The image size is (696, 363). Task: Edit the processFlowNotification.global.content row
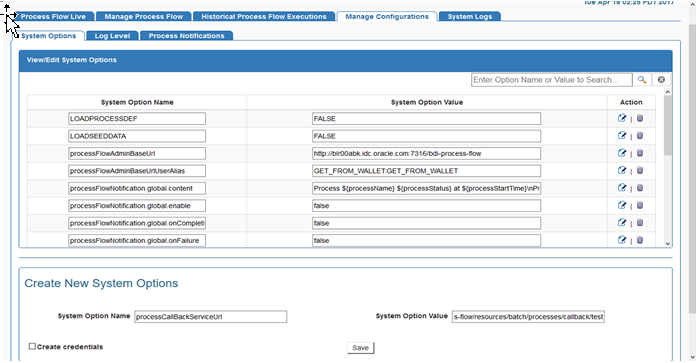622,188
